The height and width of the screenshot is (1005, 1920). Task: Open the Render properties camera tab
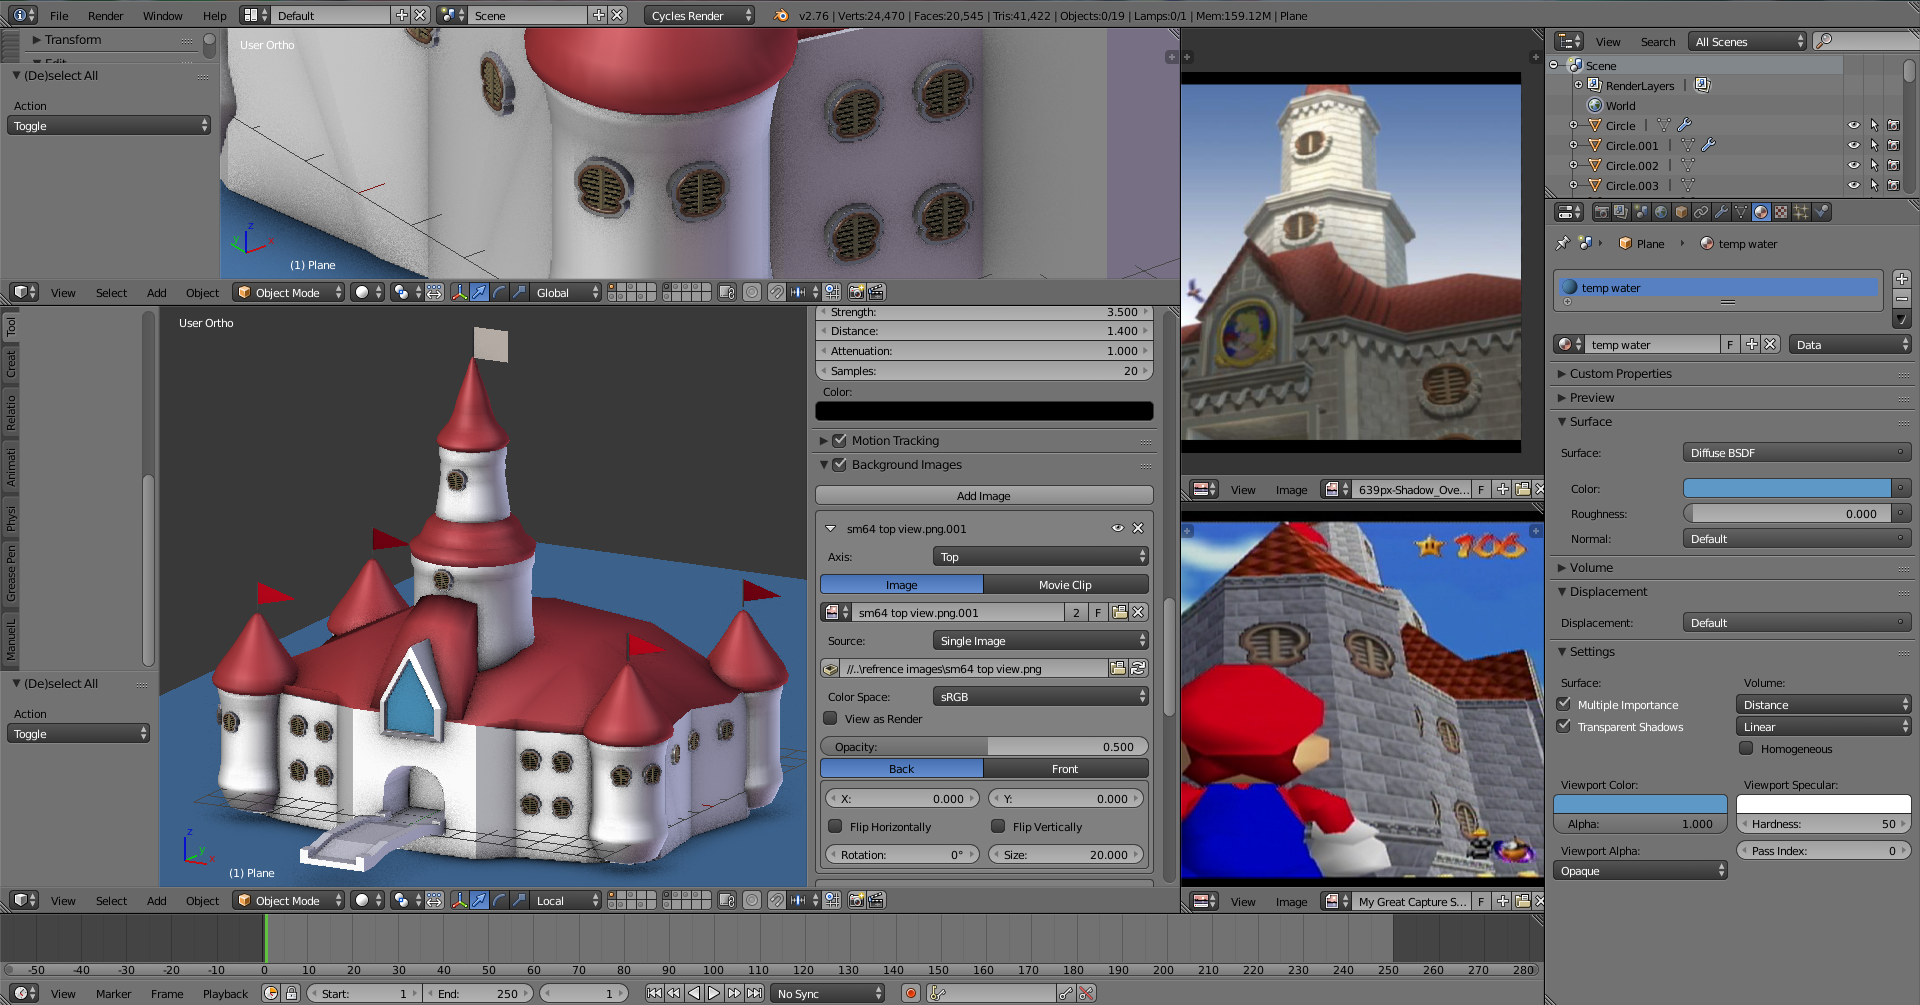pos(1601,212)
